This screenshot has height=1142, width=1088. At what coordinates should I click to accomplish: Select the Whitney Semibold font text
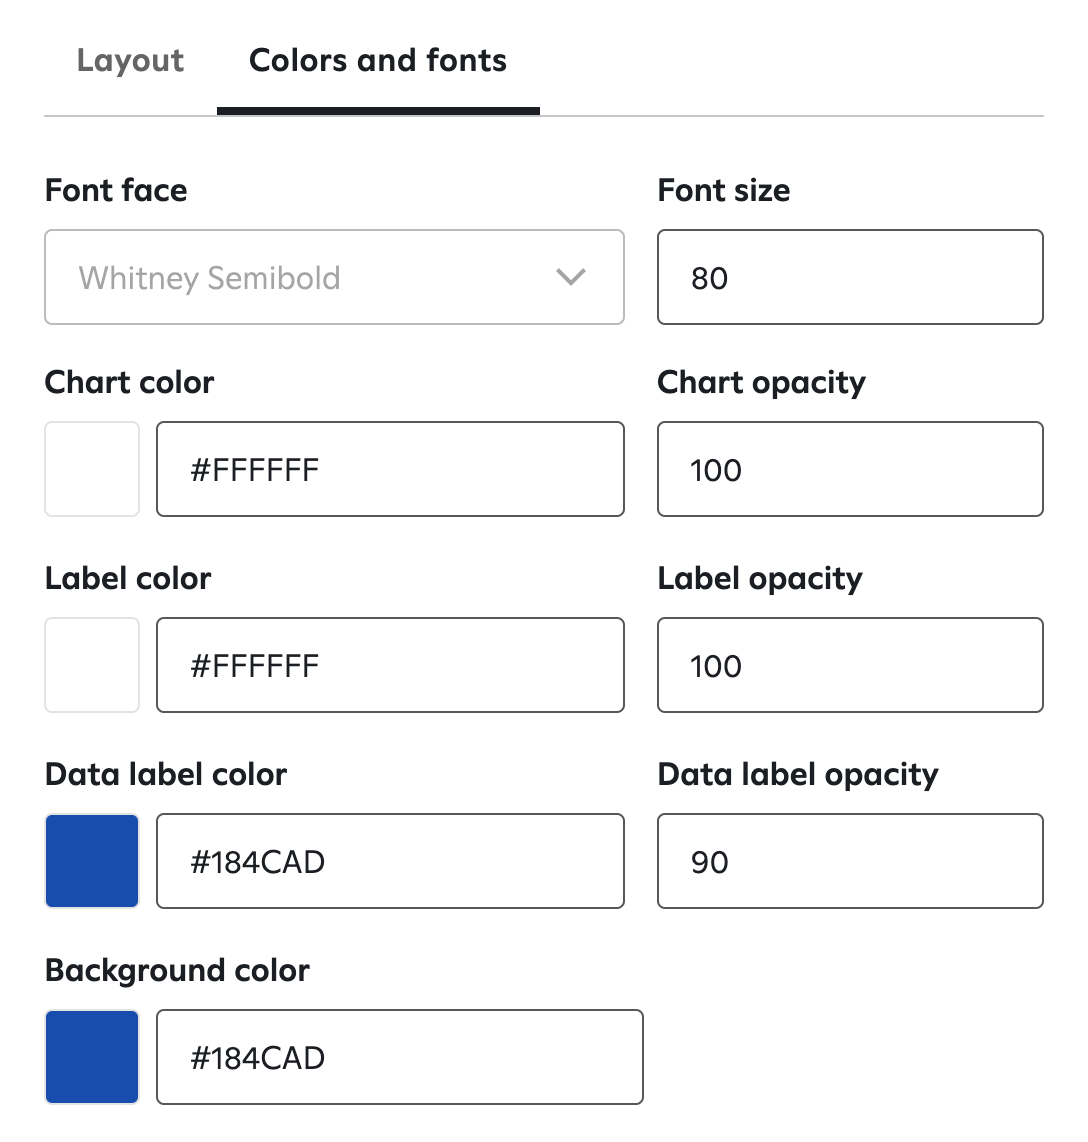[x=210, y=278]
